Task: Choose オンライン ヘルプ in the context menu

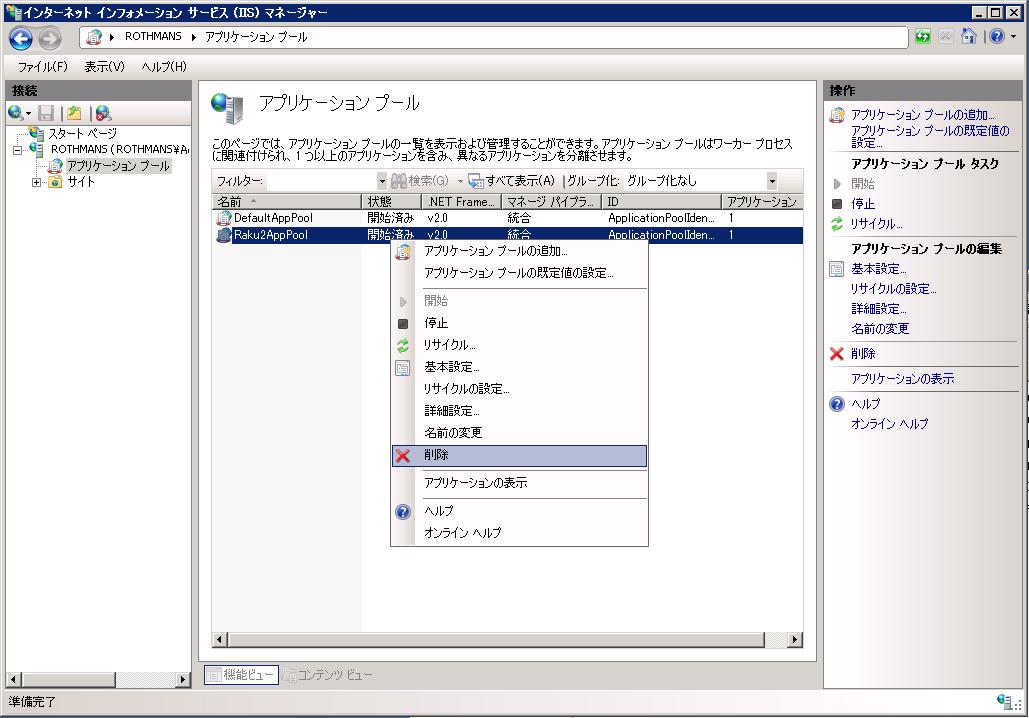Action: click(519, 533)
